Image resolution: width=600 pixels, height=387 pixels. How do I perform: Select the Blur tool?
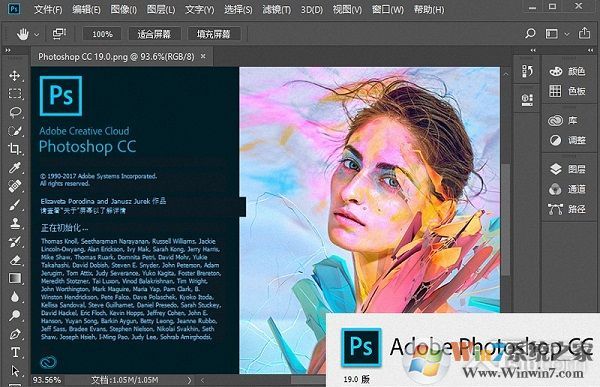[15, 297]
